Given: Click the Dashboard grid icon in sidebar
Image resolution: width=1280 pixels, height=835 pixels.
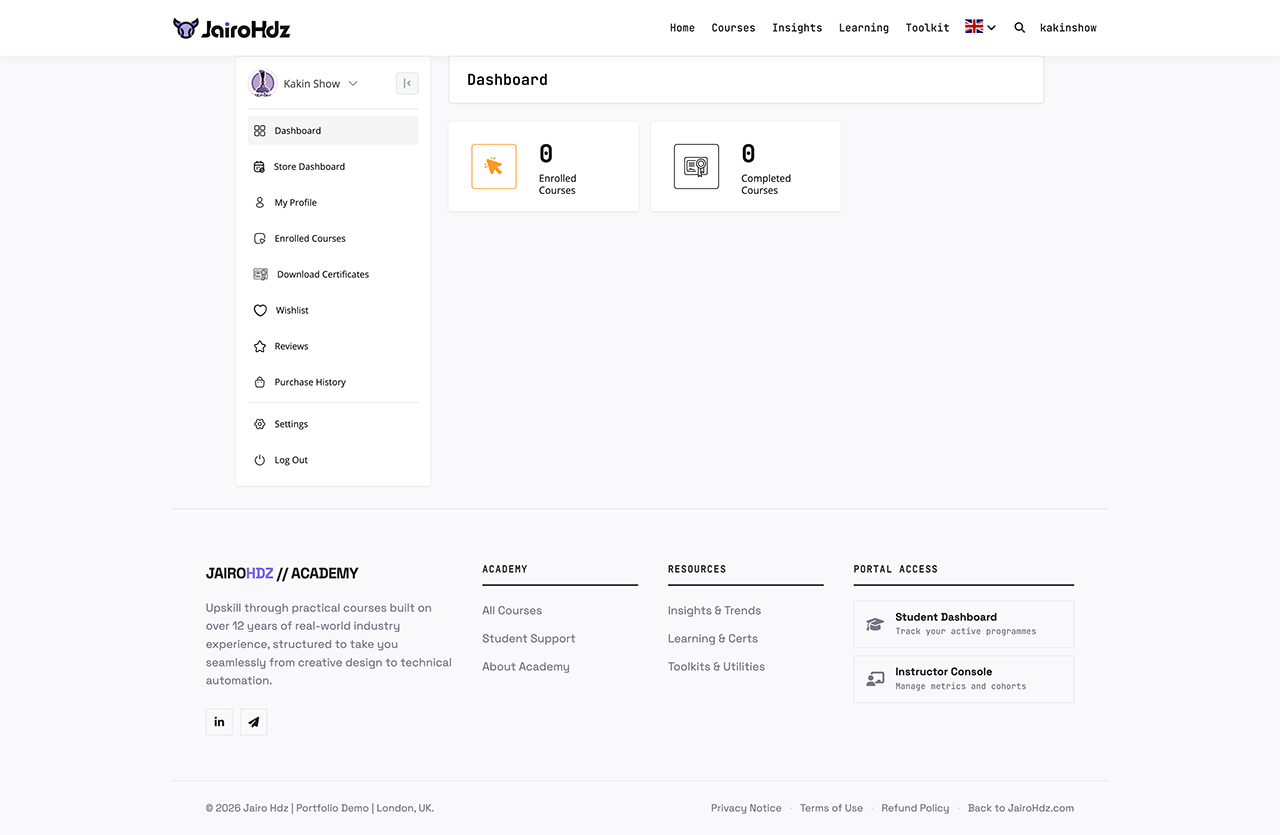Looking at the screenshot, I should [260, 131].
